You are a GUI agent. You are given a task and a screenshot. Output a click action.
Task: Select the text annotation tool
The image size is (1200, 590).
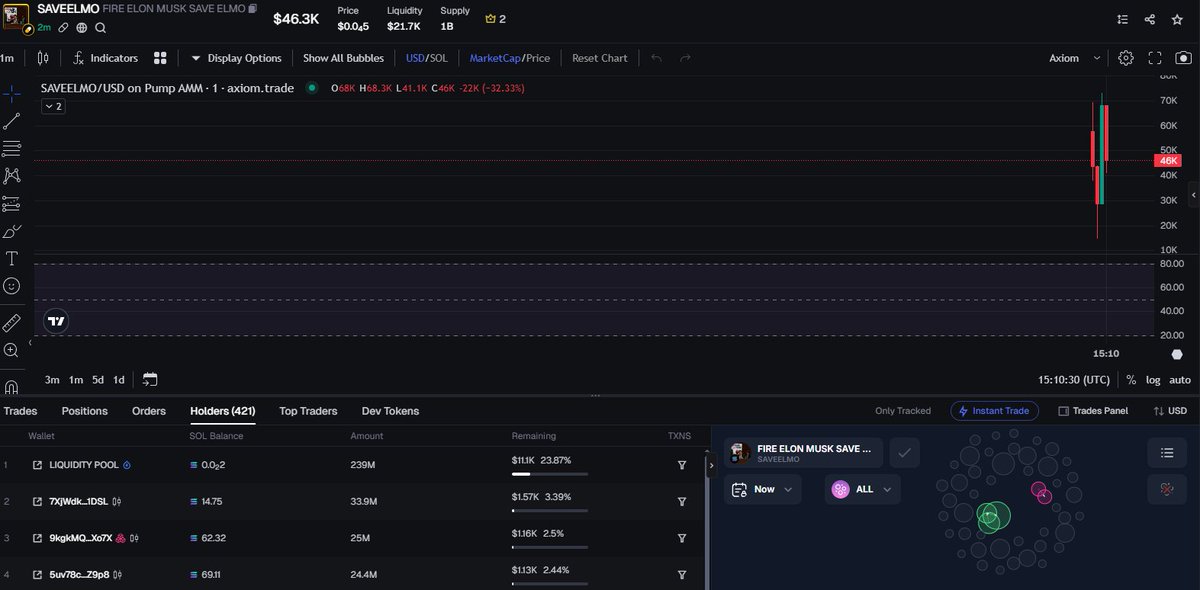point(12,258)
